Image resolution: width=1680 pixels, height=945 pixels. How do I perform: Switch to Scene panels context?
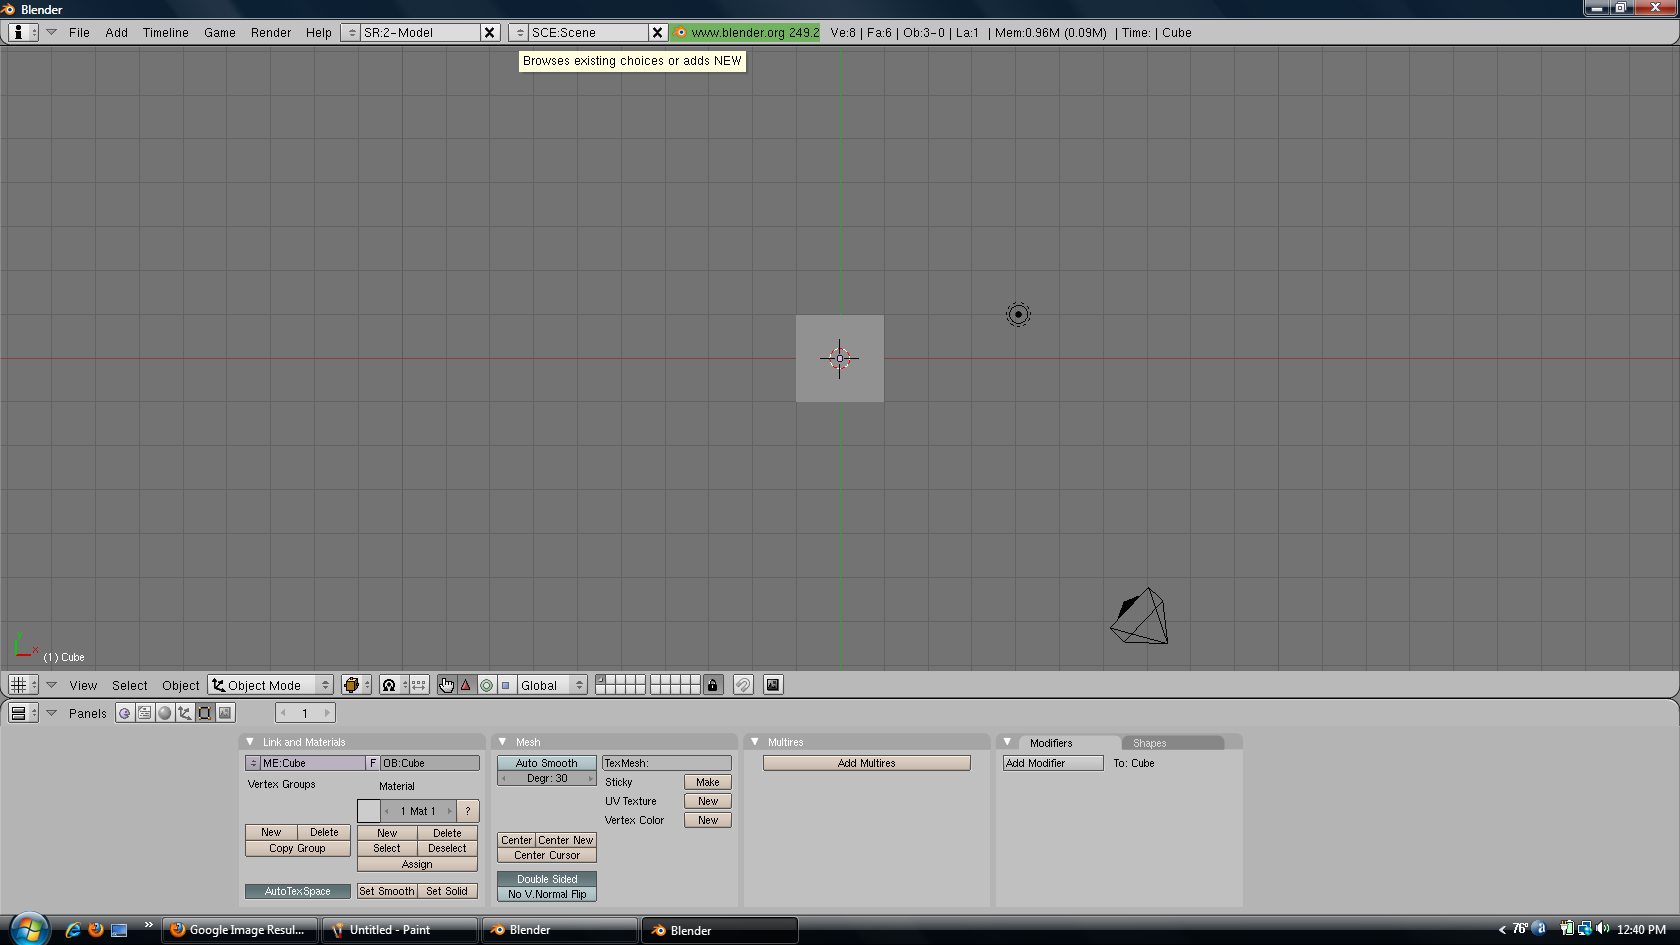tap(225, 713)
